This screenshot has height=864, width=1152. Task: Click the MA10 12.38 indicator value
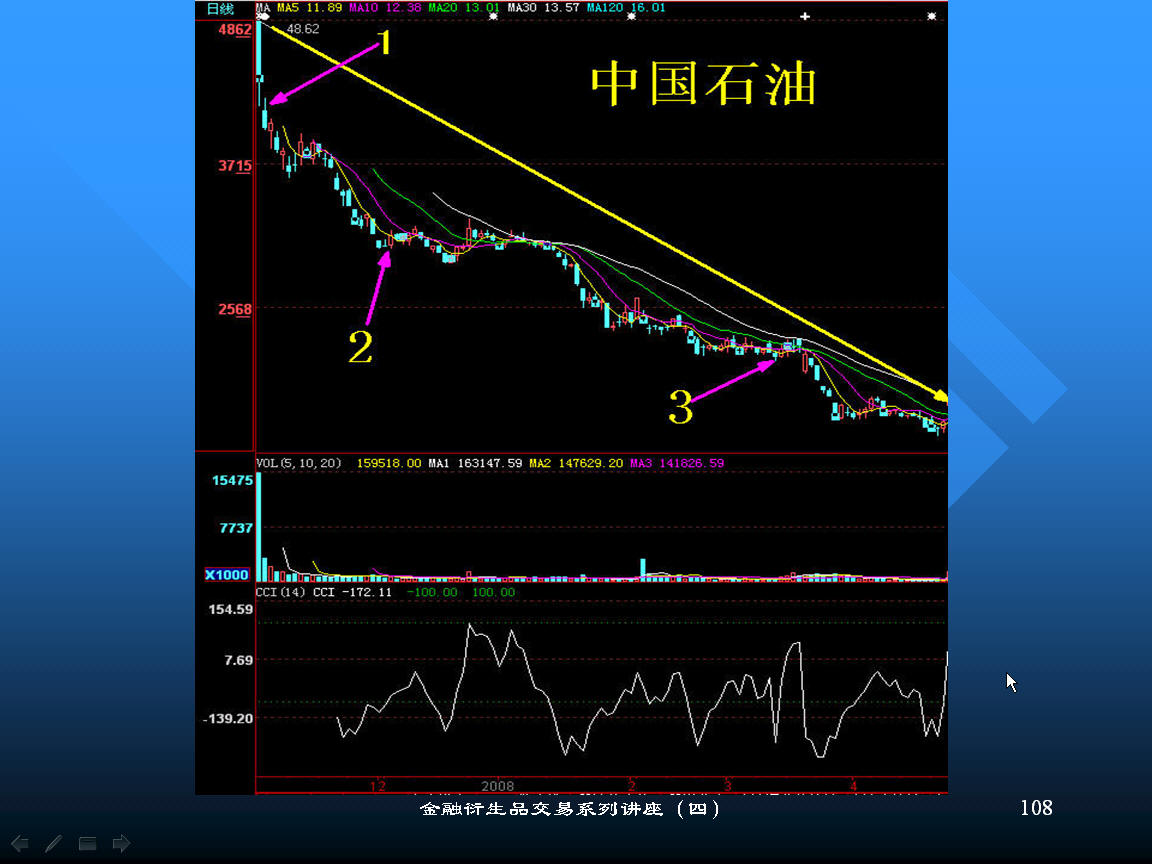click(x=385, y=7)
